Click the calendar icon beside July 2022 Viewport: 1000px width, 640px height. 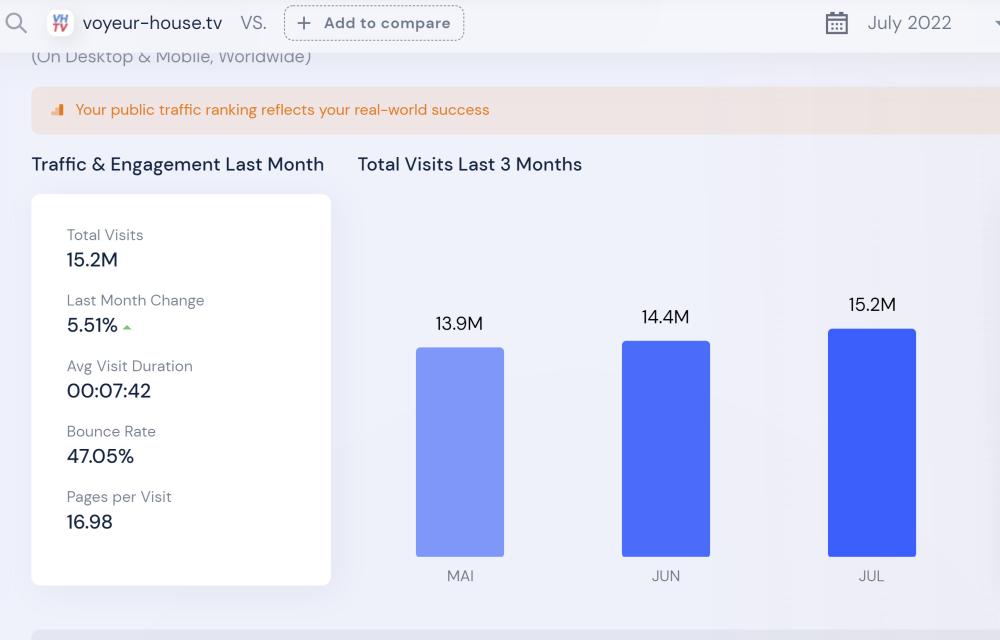click(x=837, y=23)
